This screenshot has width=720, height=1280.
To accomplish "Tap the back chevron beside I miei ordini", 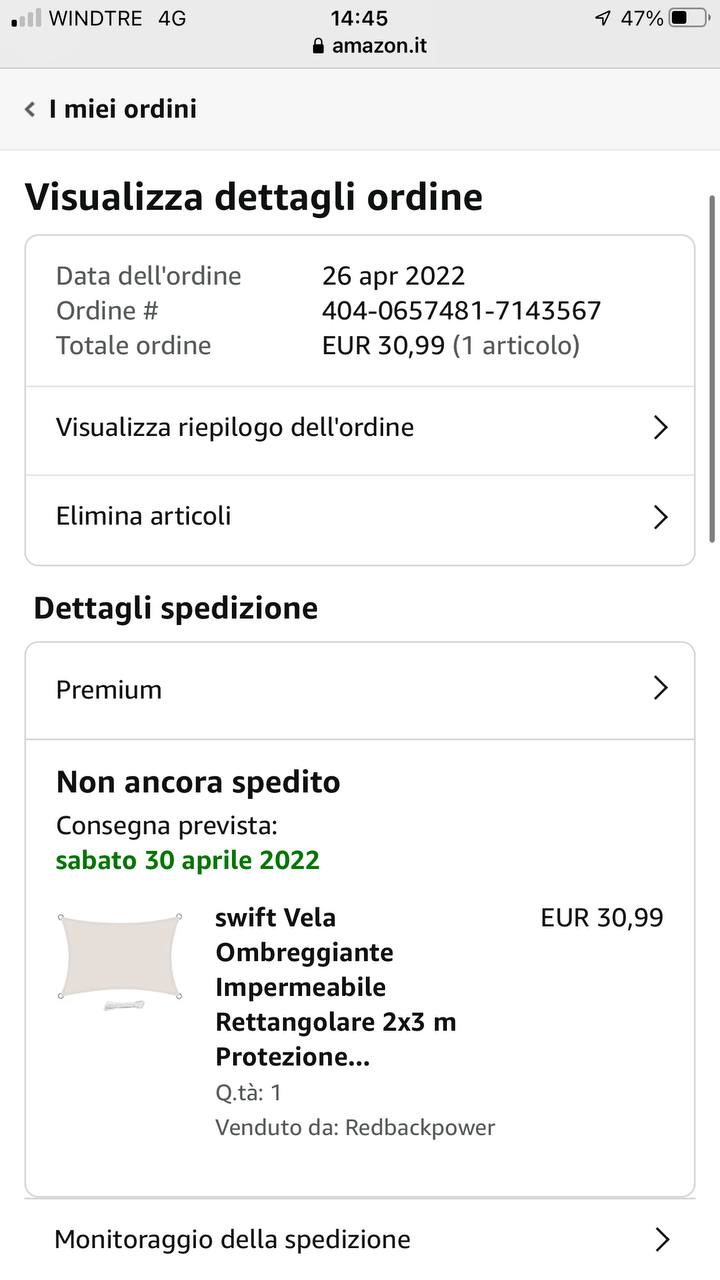I will (30, 109).
